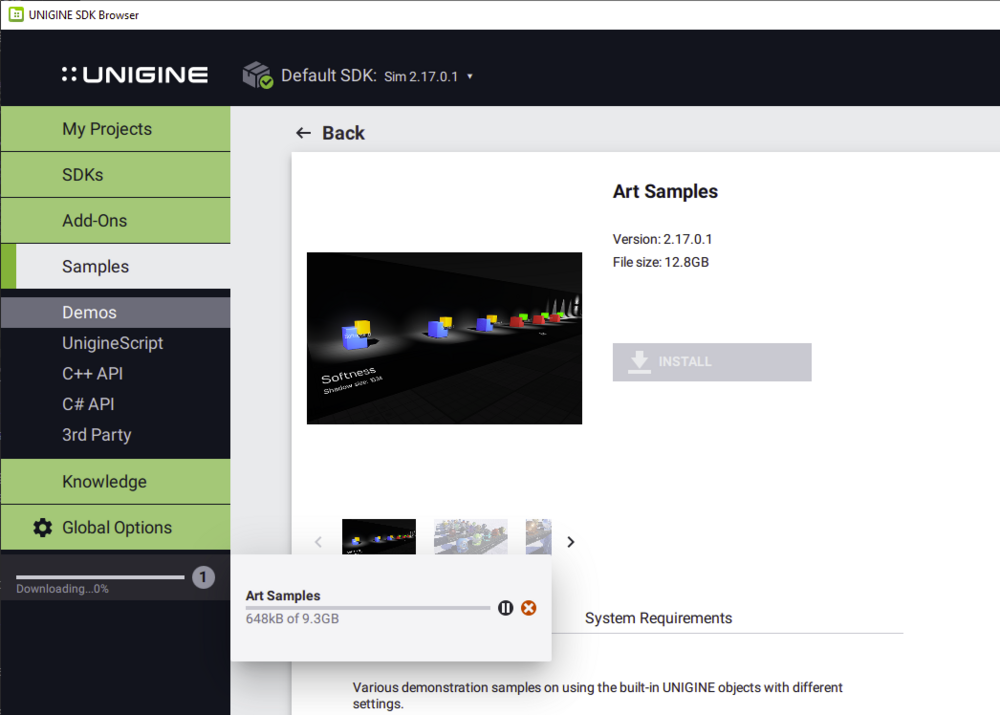Select the C++ API samples category
Screen dimensions: 1000x715
pyautogui.click(x=92, y=374)
